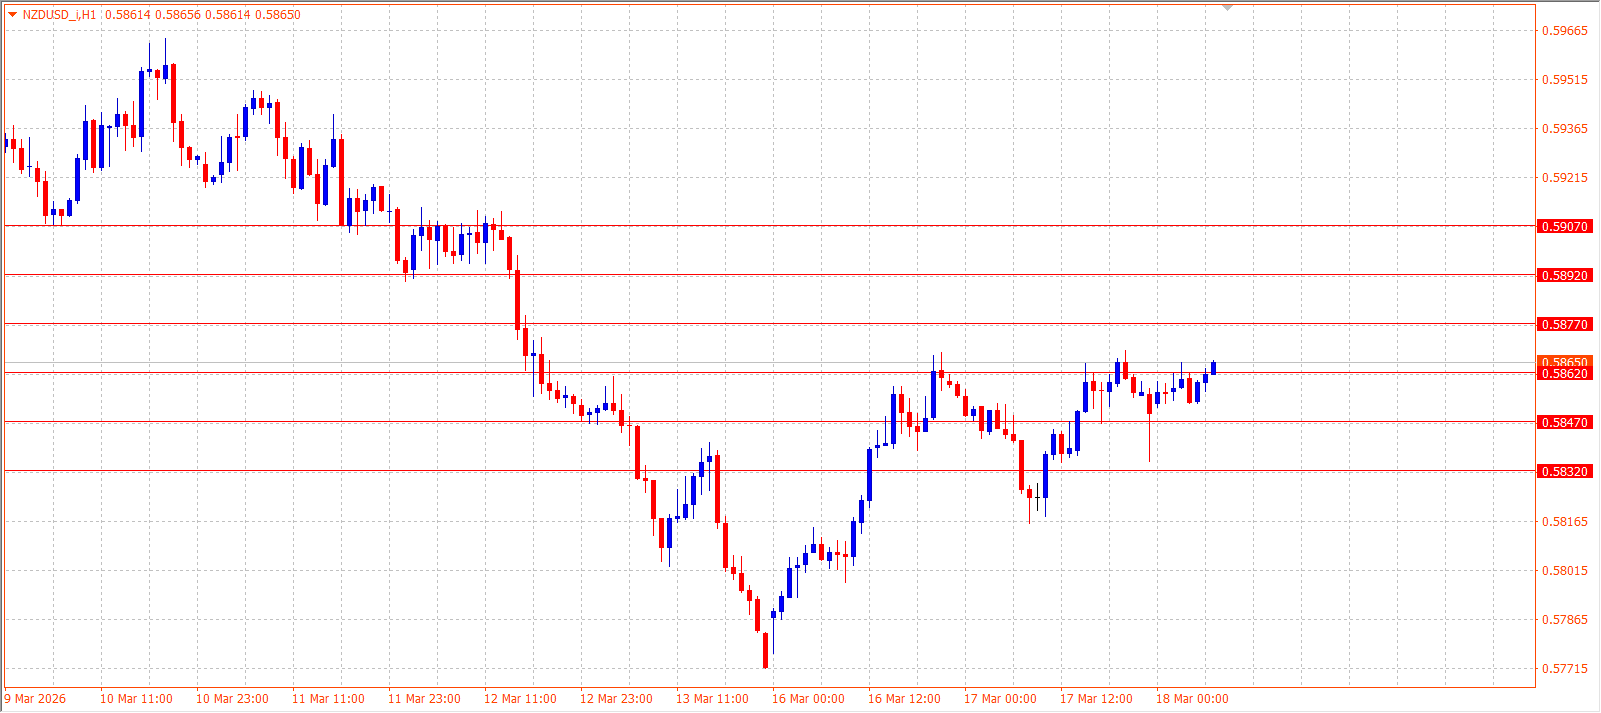
Task: Select the 0.58920 horizontal line price label
Action: [1564, 276]
